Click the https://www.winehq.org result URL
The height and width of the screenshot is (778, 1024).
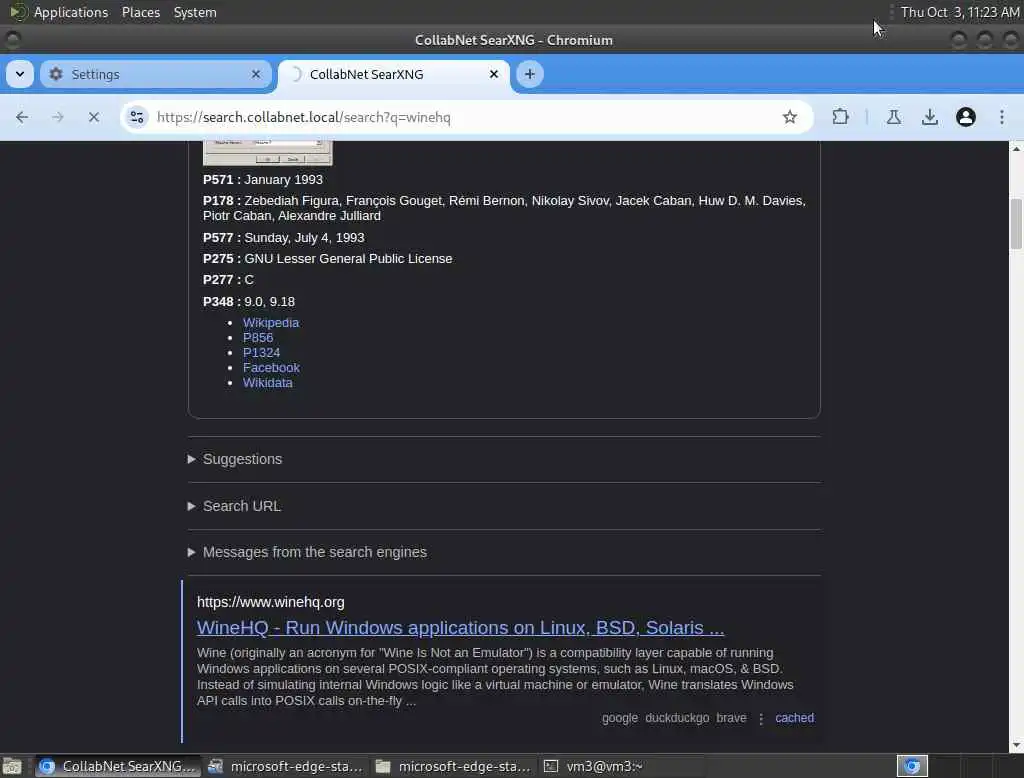click(x=270, y=602)
